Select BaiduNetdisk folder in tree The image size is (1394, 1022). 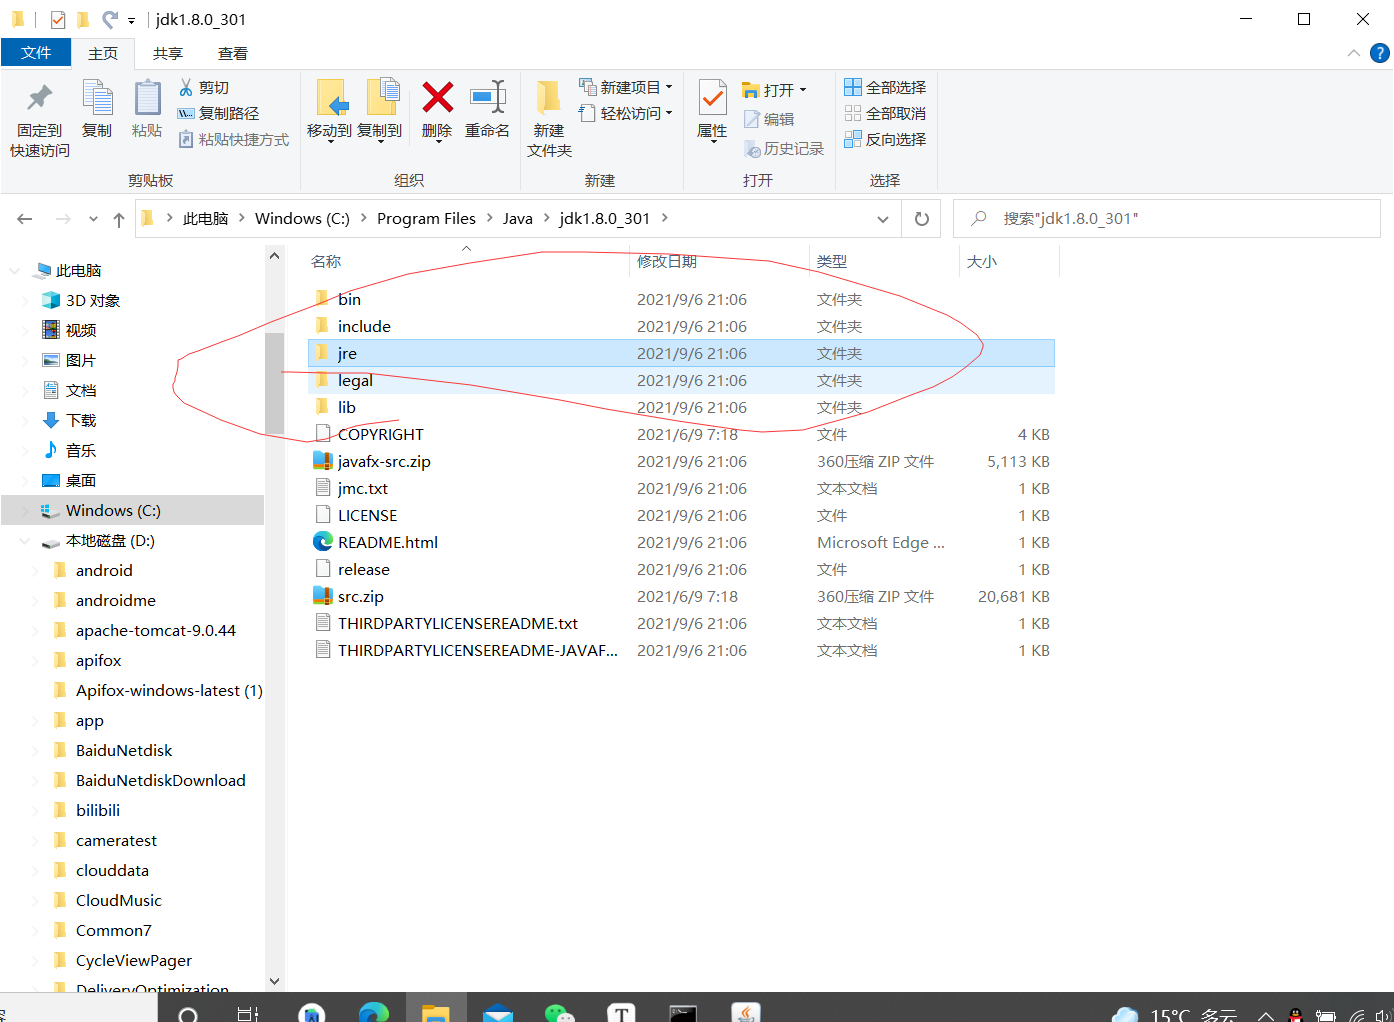point(124,751)
